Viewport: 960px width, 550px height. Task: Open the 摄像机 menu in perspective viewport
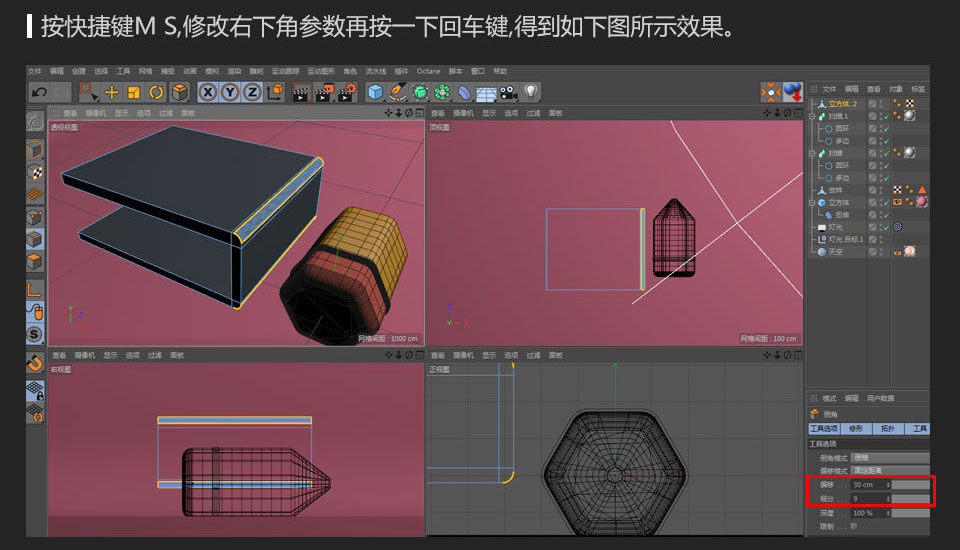tap(96, 113)
